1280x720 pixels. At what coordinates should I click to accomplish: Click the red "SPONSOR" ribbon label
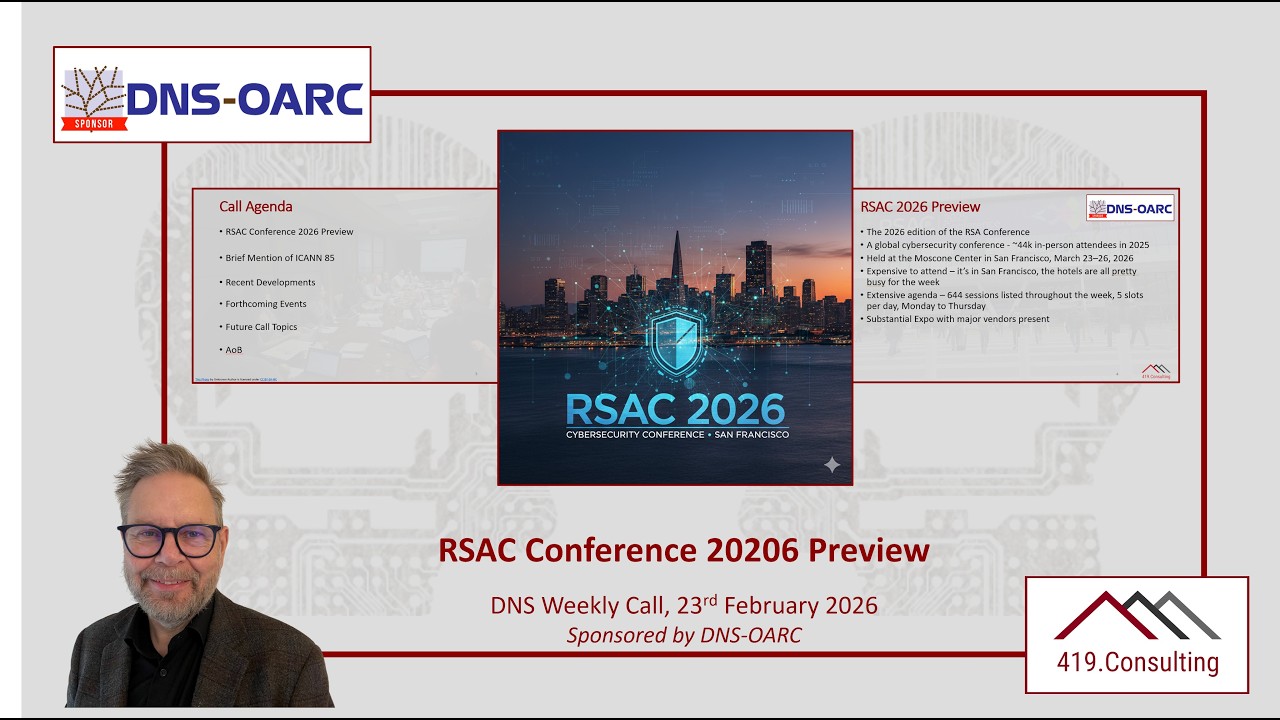coord(95,124)
